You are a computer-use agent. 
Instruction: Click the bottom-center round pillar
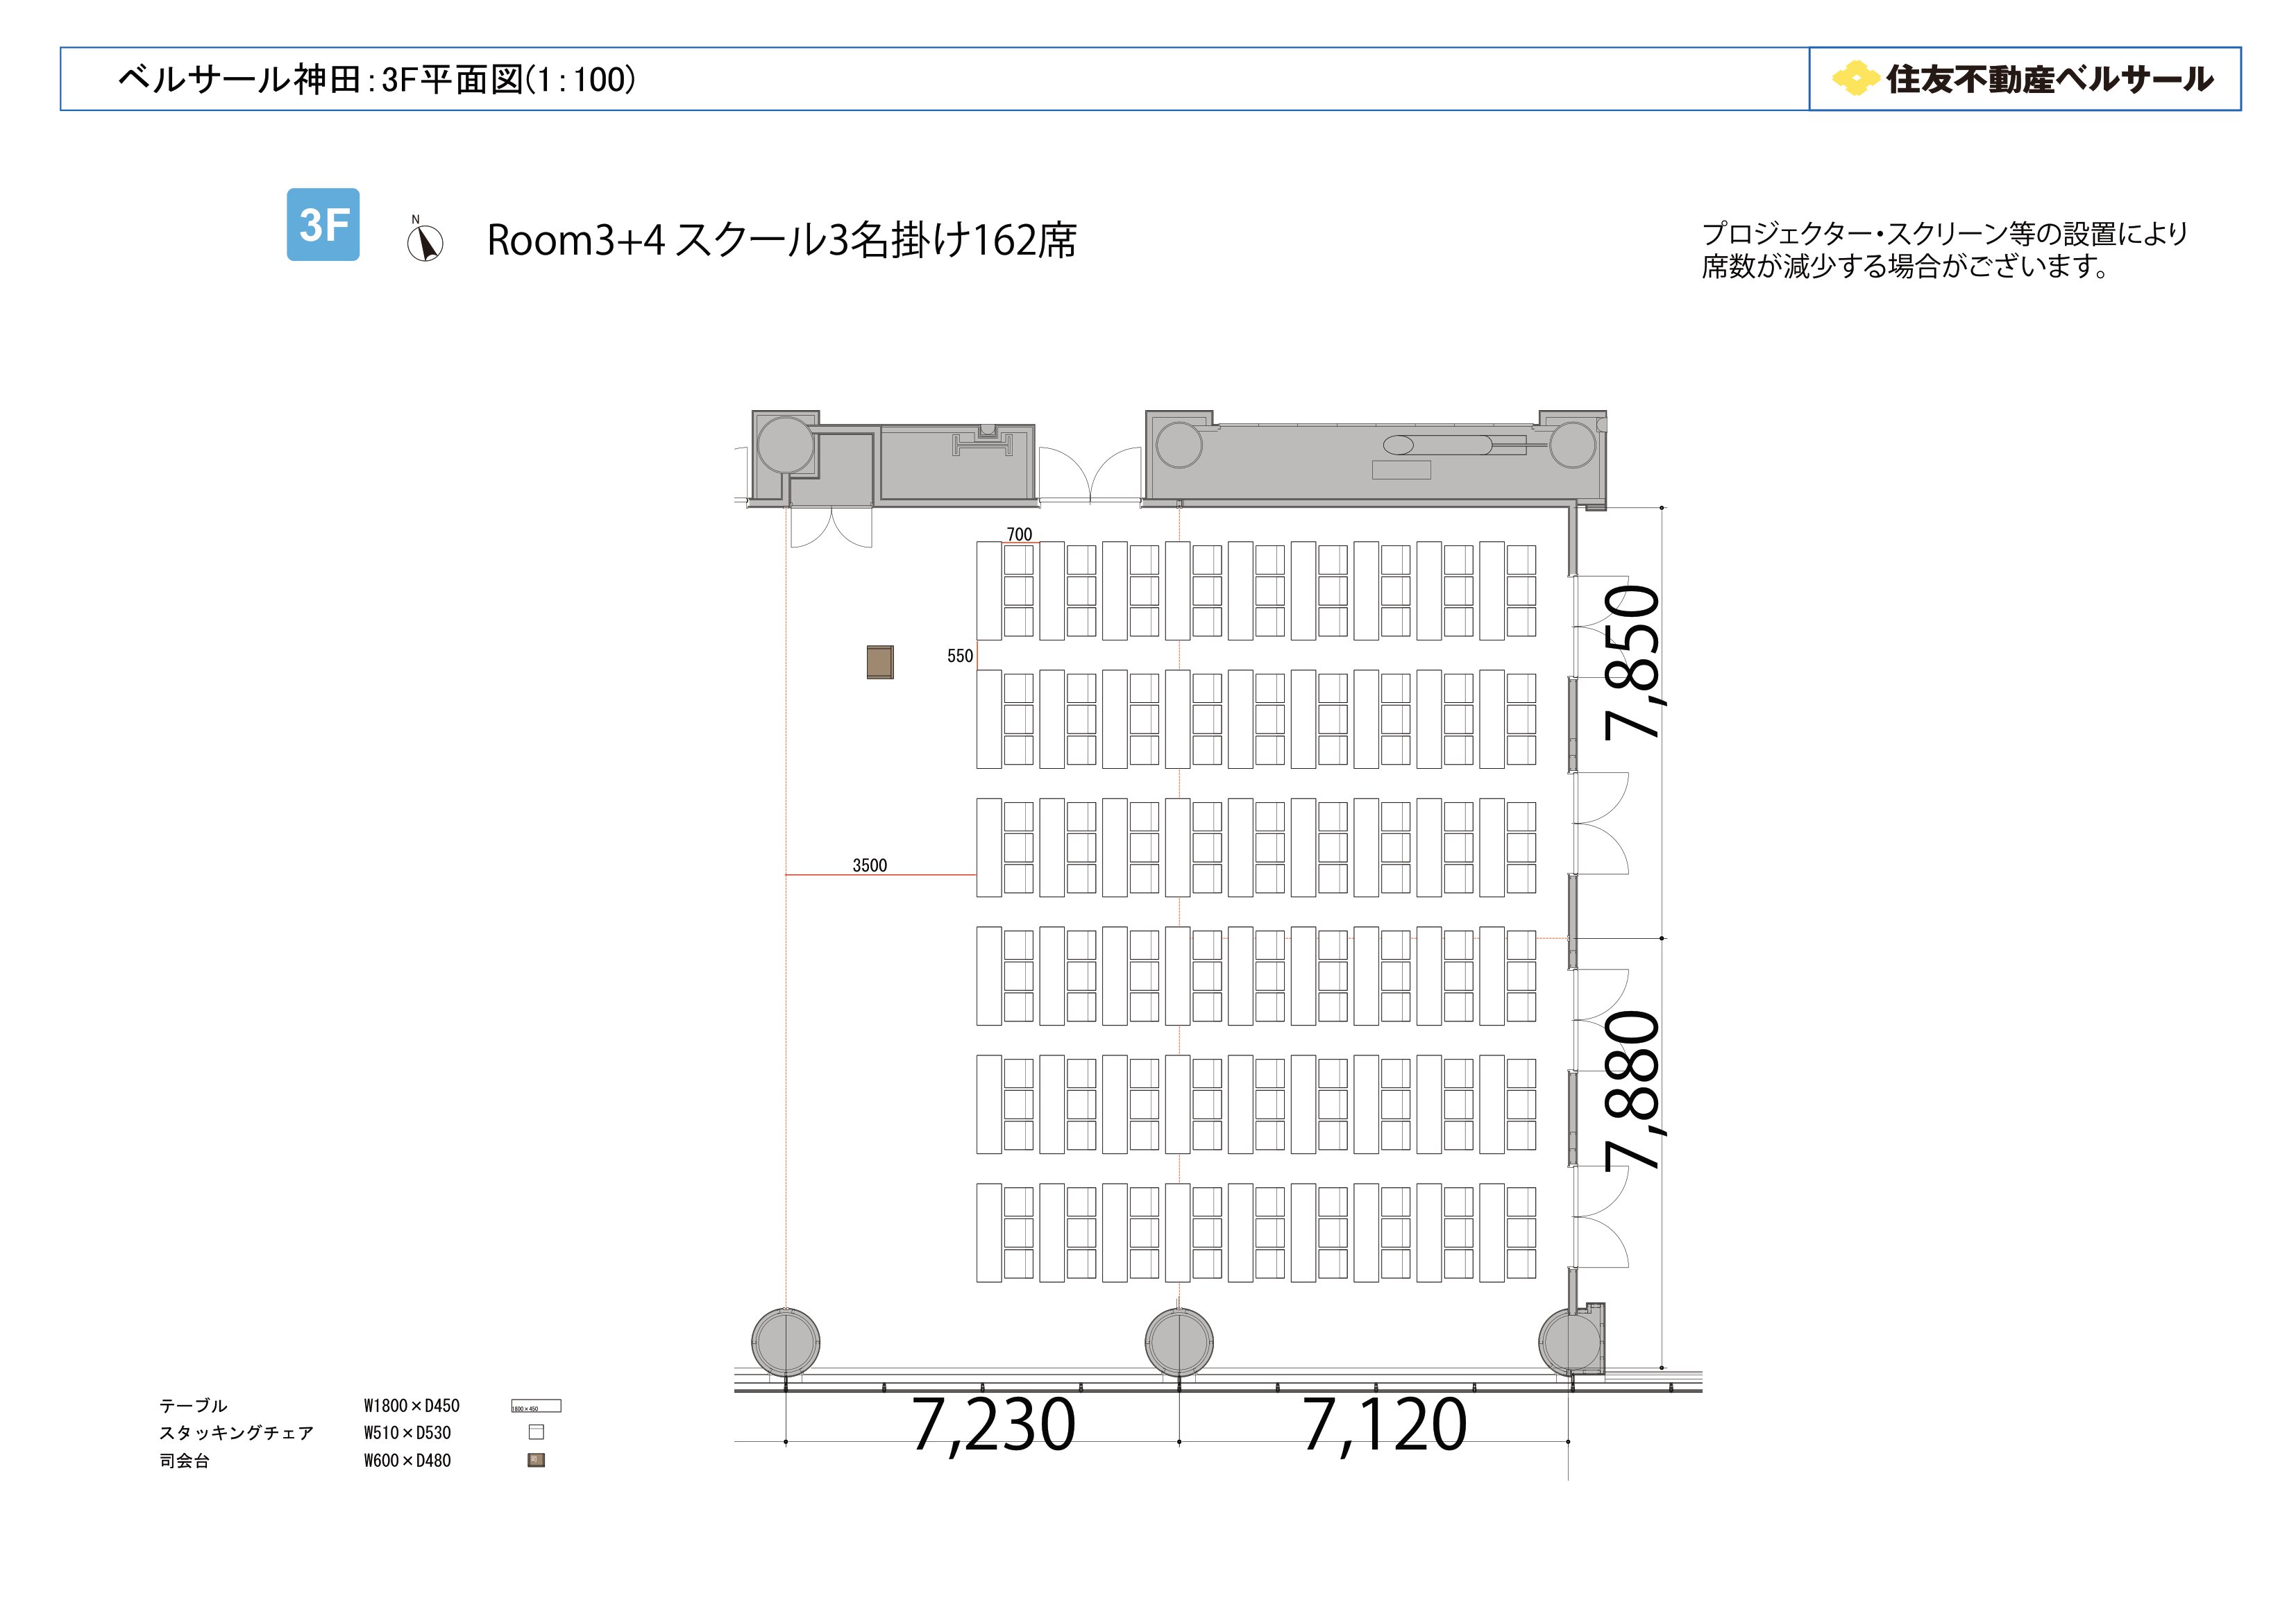[1179, 1342]
